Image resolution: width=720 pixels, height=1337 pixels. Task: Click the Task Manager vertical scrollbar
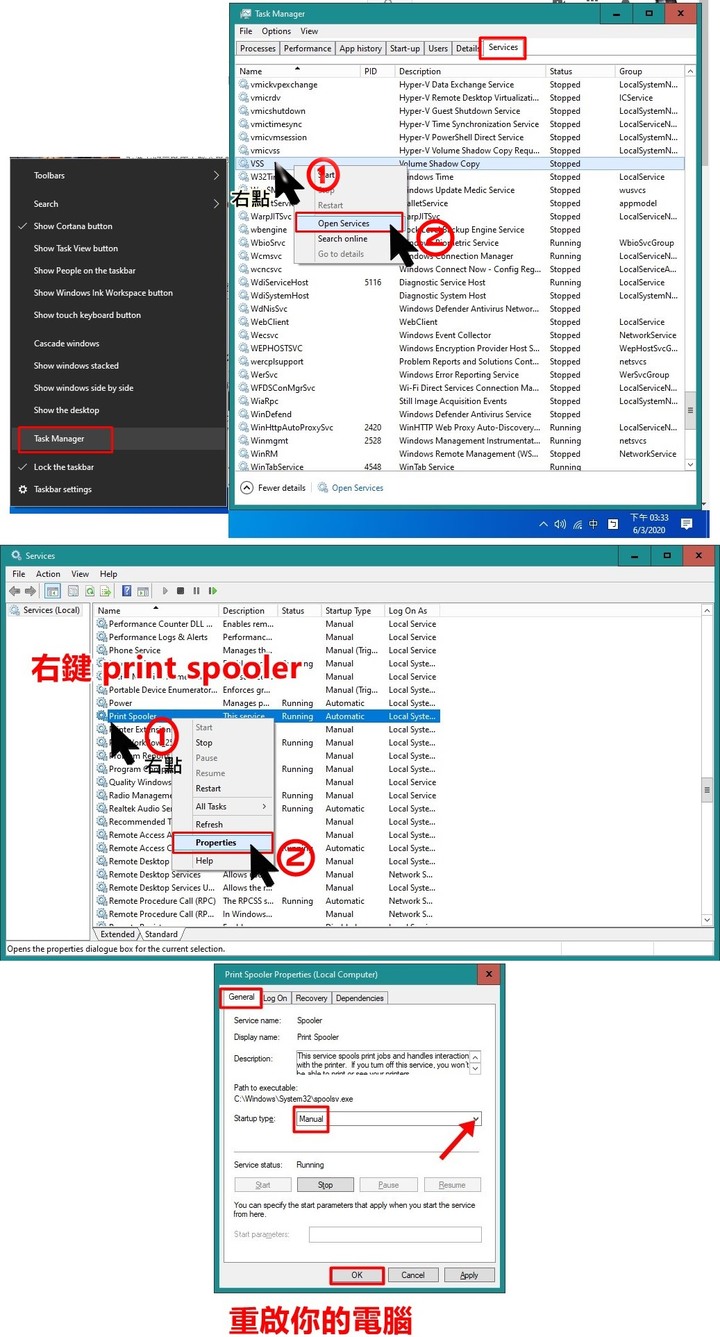coord(689,270)
